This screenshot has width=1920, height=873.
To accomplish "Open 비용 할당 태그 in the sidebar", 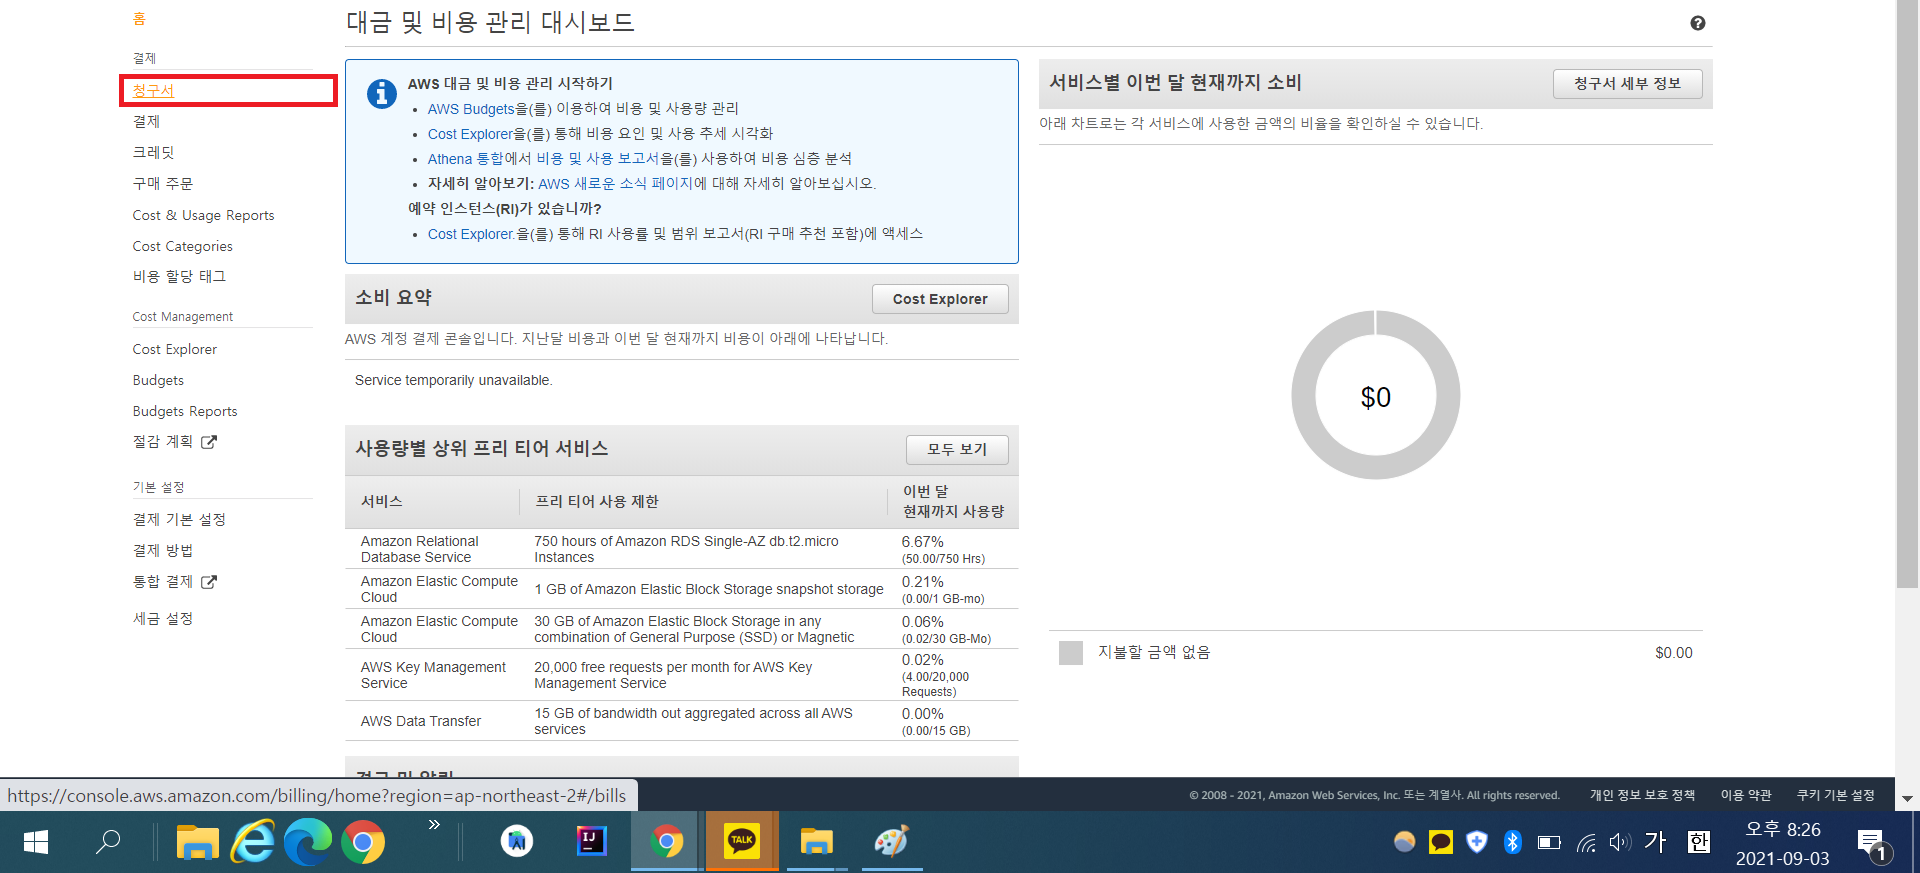I will [x=179, y=276].
